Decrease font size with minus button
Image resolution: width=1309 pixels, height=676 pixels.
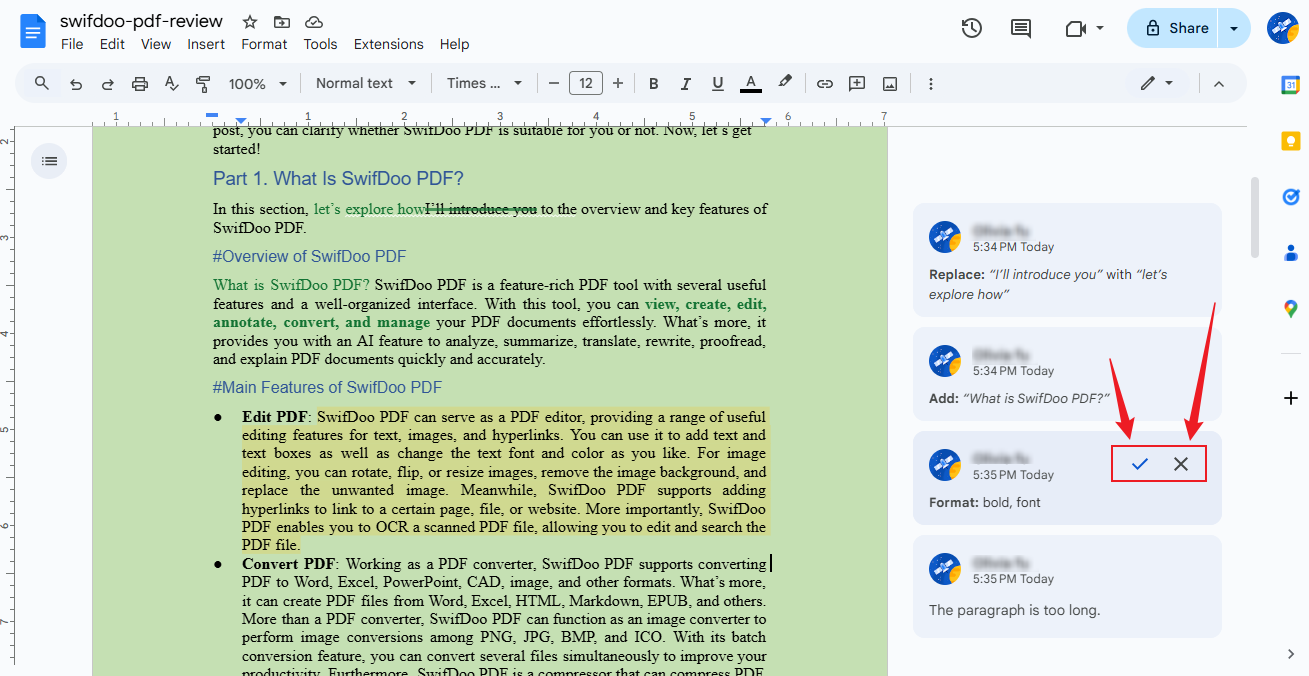click(x=554, y=84)
